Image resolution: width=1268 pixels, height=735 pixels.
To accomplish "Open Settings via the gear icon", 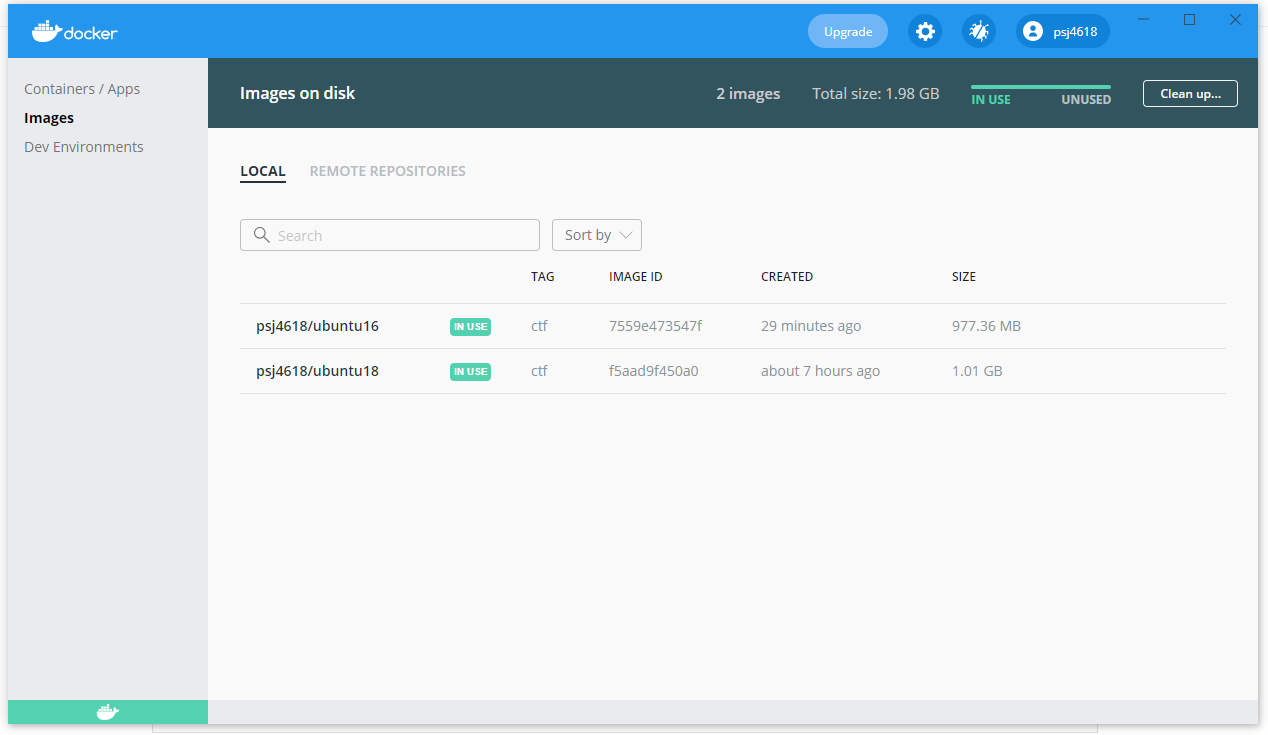I will pos(925,31).
